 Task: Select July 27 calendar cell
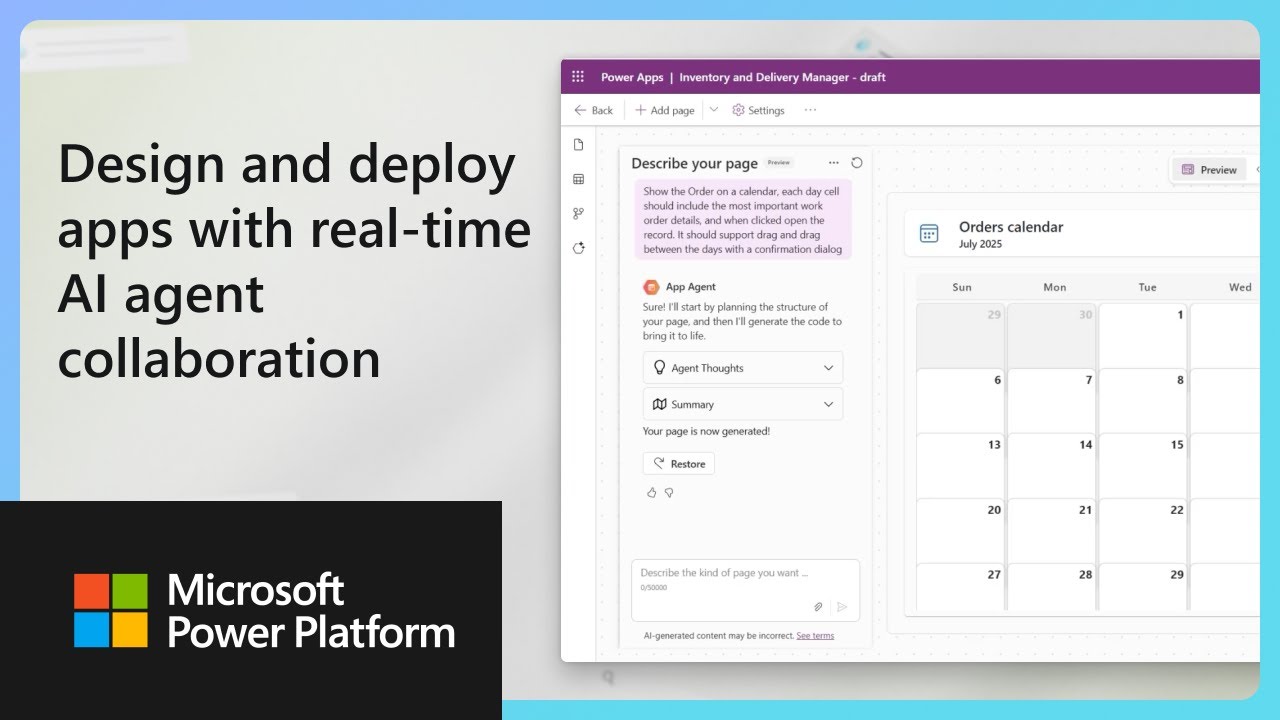click(960, 587)
